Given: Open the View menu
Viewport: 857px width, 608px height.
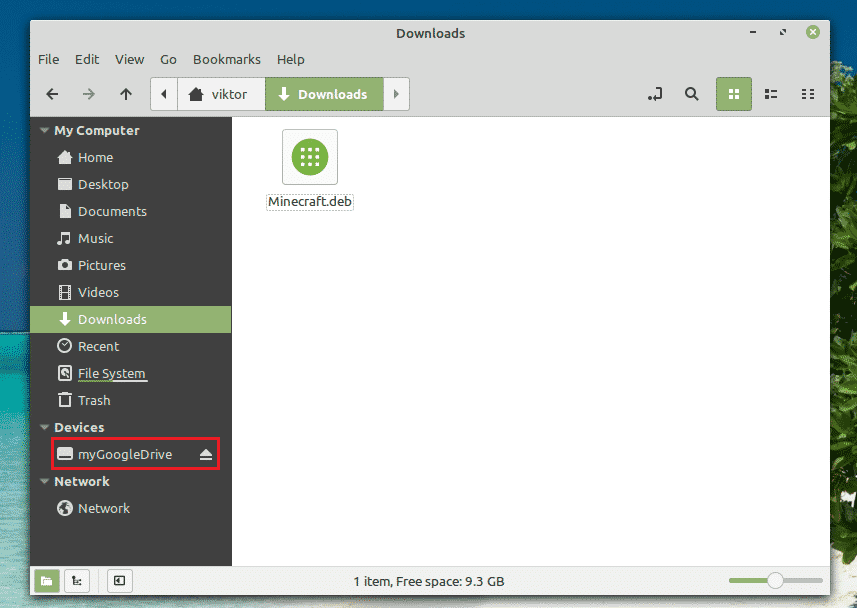Looking at the screenshot, I should point(130,59).
